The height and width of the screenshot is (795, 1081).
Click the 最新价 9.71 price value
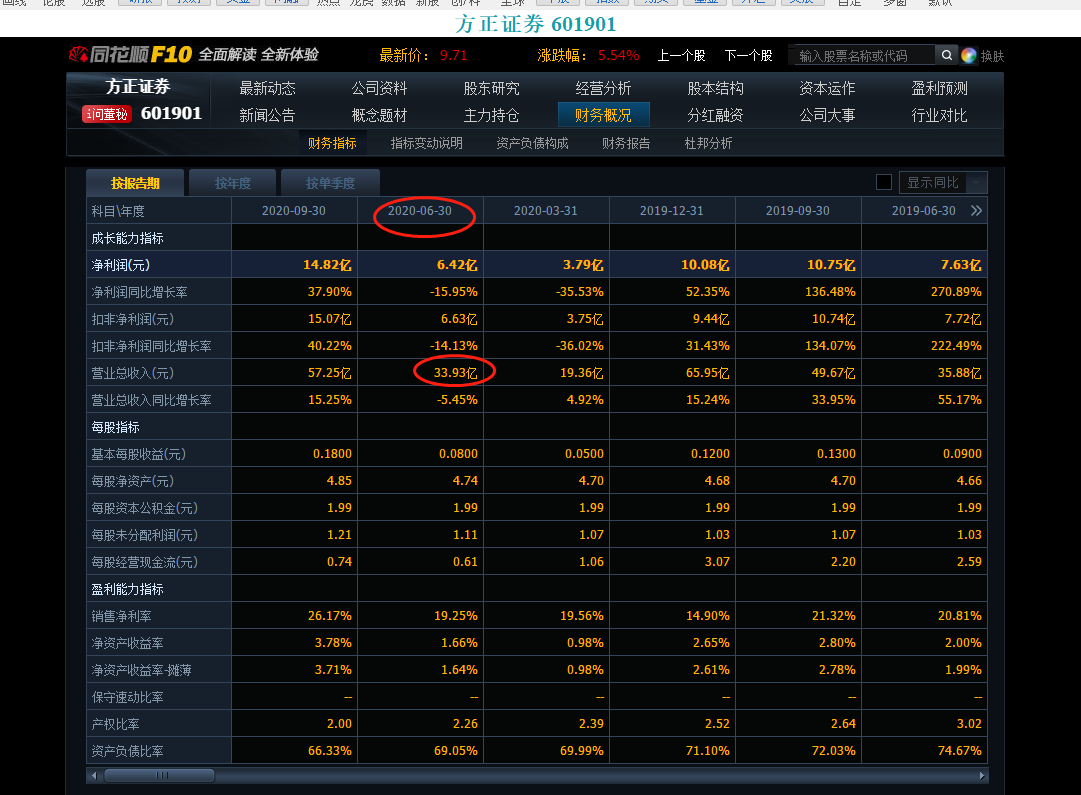pos(453,55)
